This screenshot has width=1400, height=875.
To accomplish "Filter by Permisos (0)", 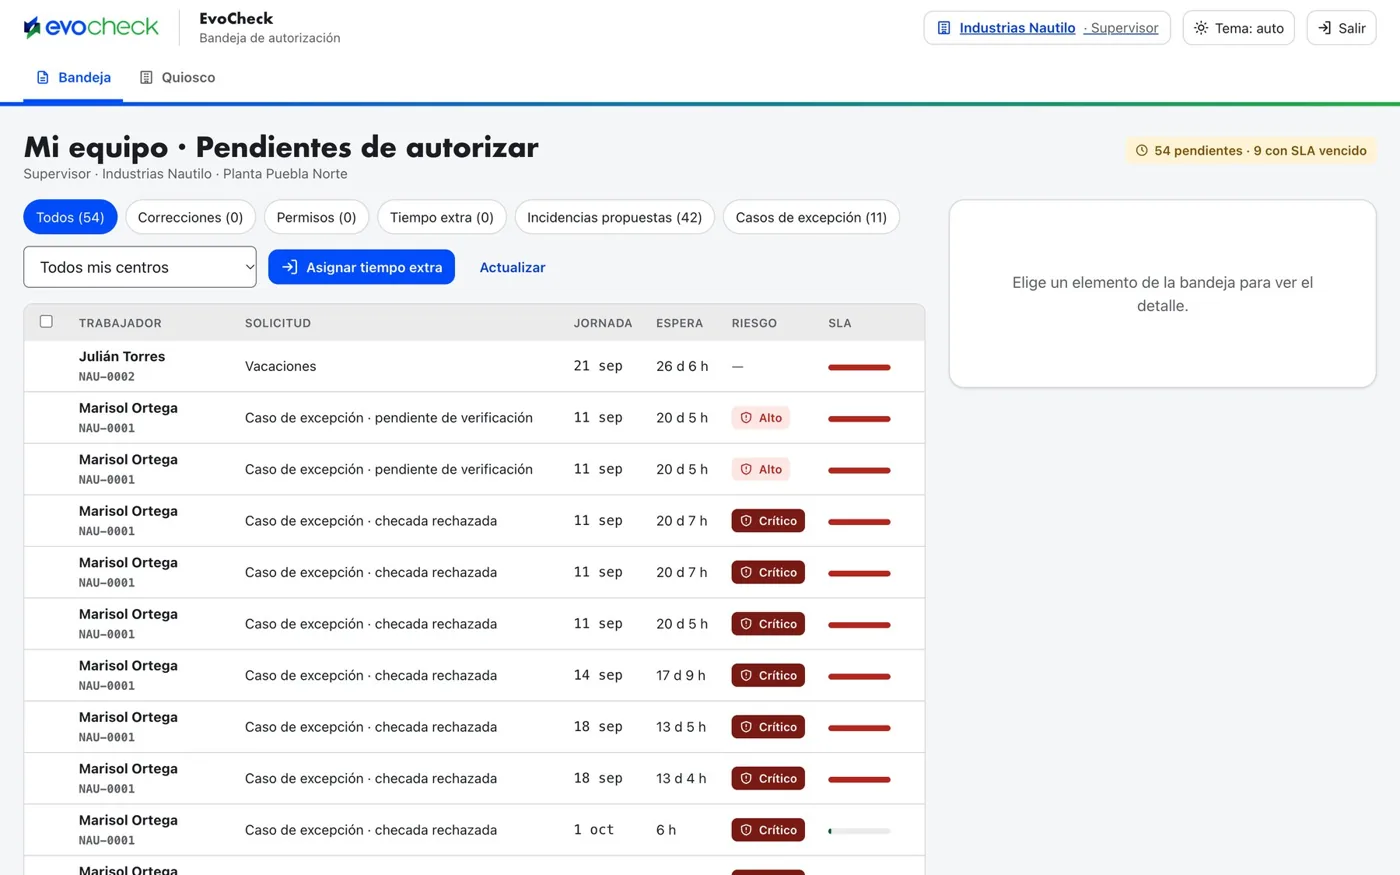I will (316, 217).
